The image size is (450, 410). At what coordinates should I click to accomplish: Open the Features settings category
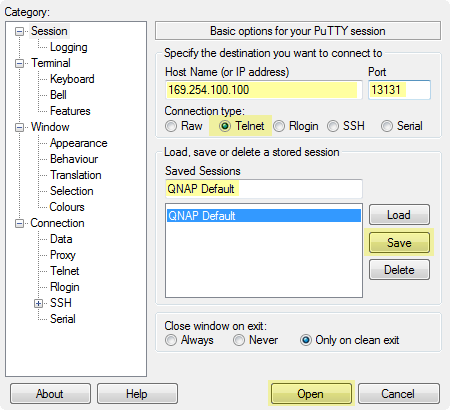tap(70, 111)
